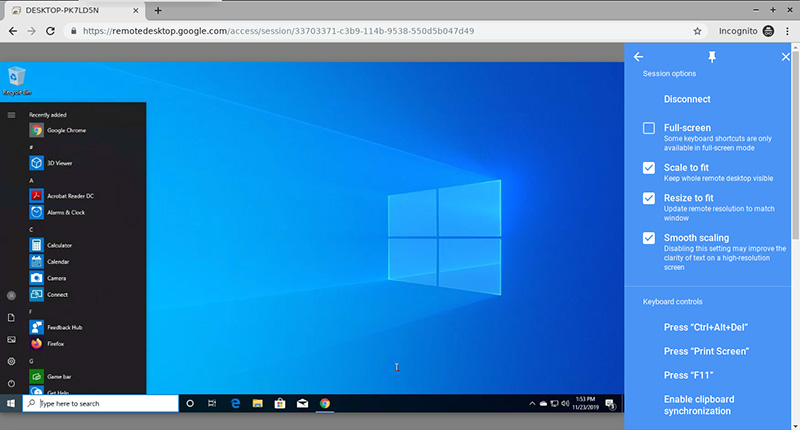Select DESKTOP-PK7LD5N browser tab
Screen dimensions: 800x430
coord(74,10)
